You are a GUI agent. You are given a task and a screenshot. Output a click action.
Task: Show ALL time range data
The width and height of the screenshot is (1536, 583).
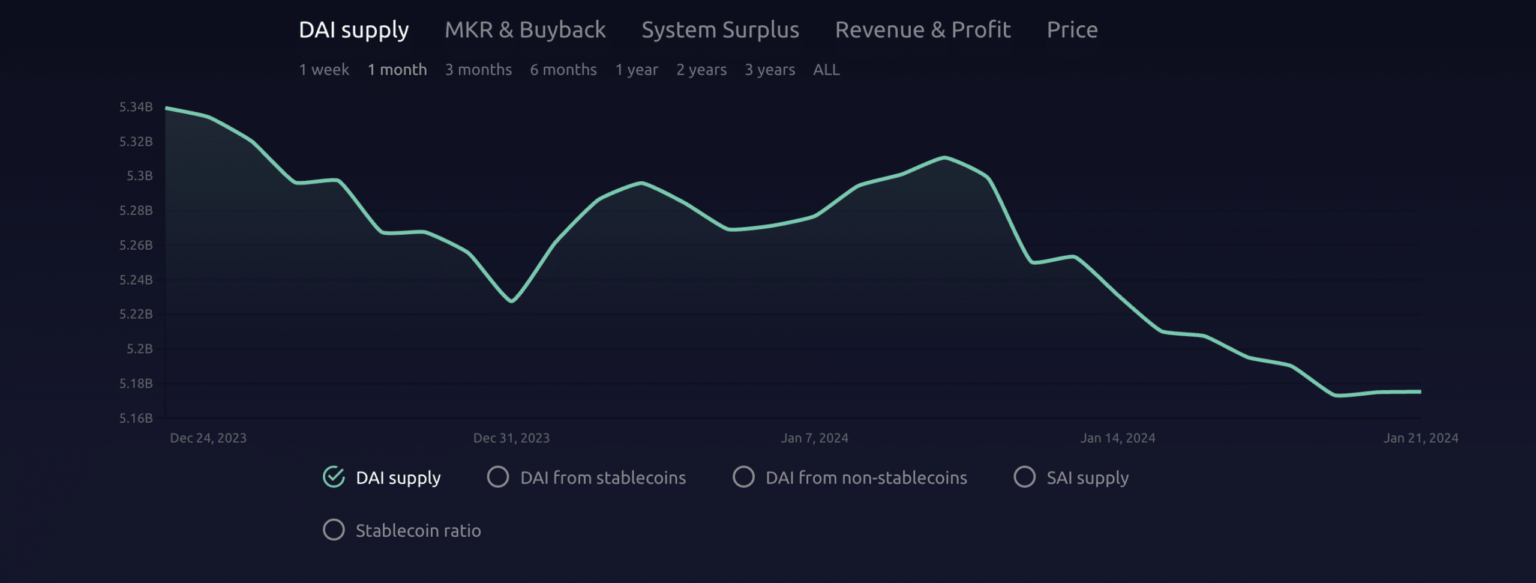pos(826,70)
